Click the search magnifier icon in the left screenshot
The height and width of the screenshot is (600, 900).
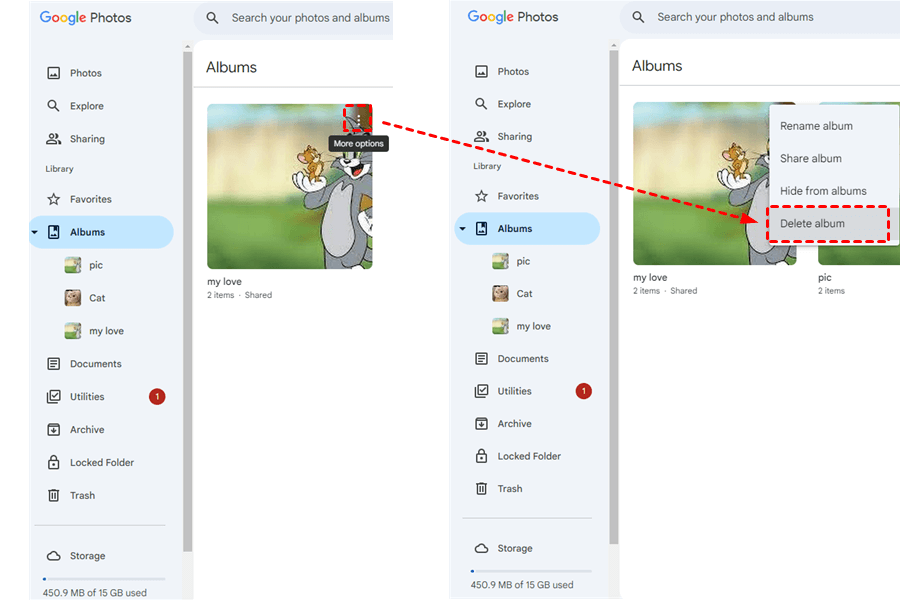pos(212,18)
